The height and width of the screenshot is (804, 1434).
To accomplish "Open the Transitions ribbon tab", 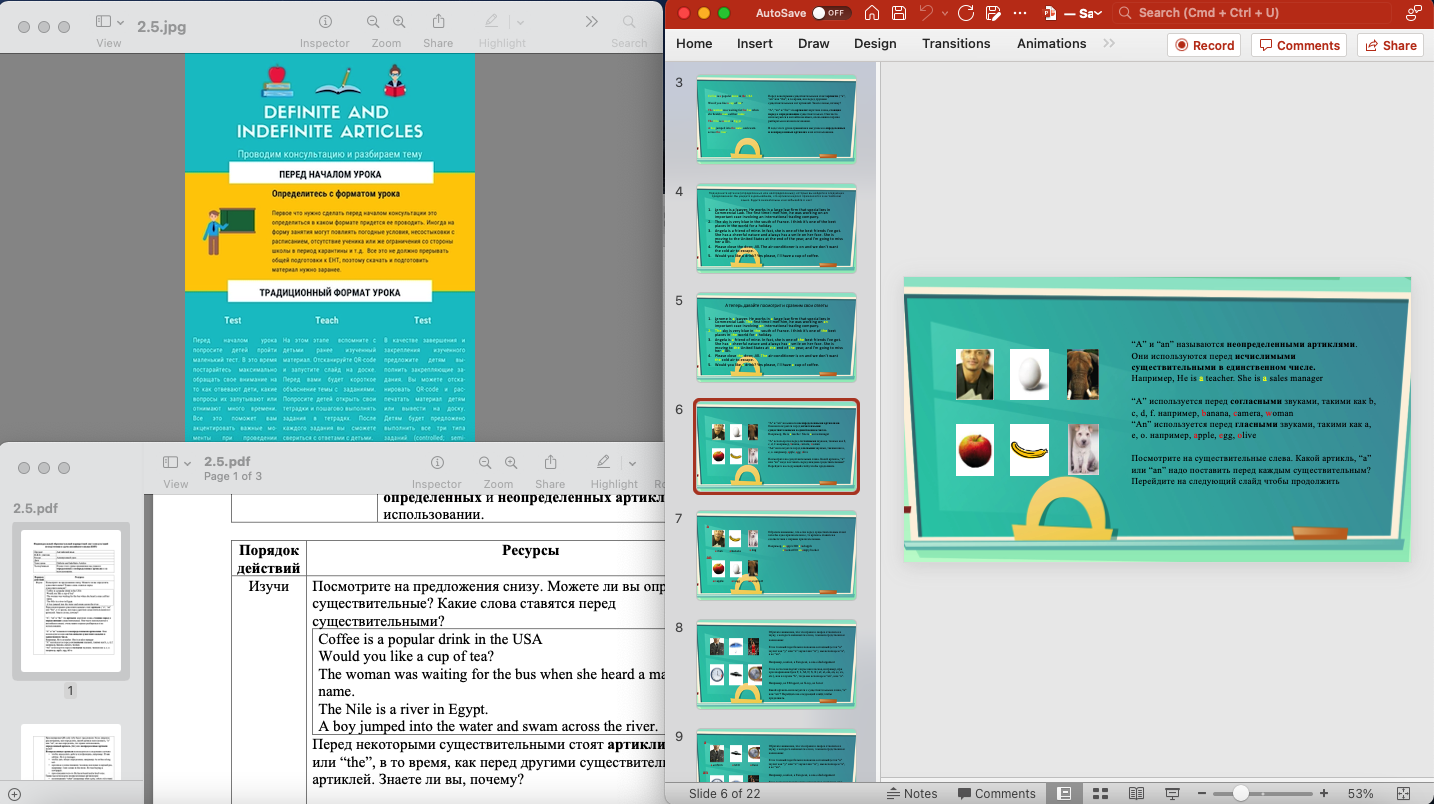I will tap(956, 44).
